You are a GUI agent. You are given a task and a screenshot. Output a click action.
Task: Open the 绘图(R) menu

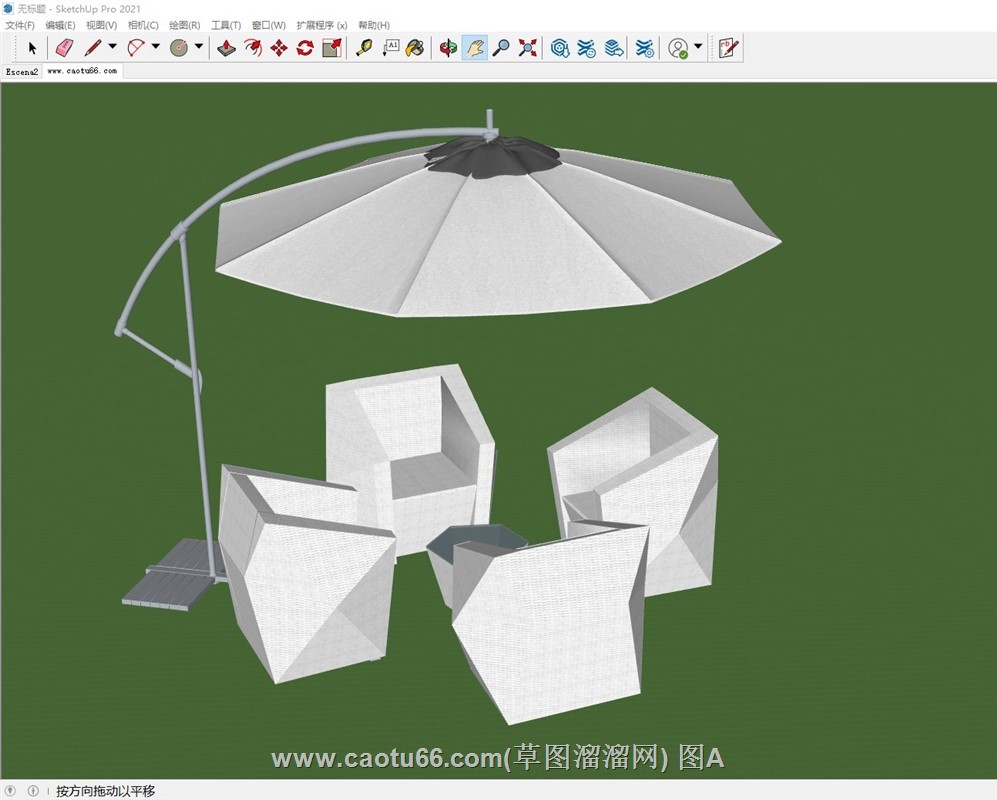click(x=184, y=25)
